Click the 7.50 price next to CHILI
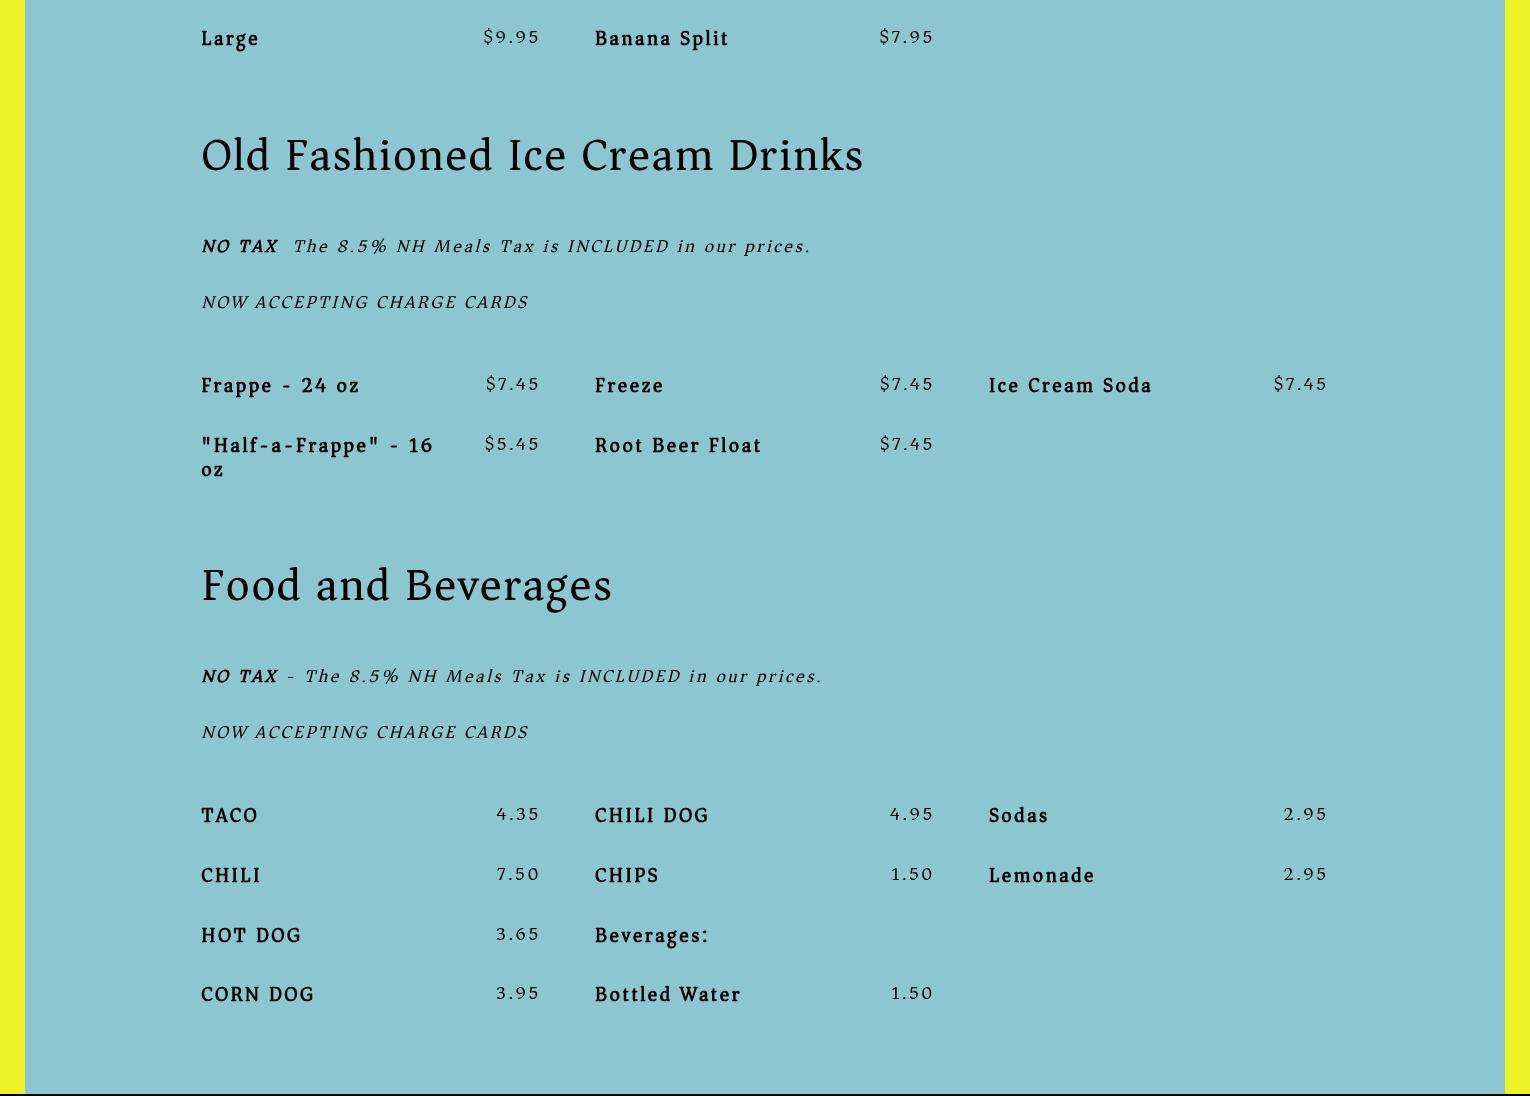The width and height of the screenshot is (1530, 1096). pyautogui.click(x=517, y=875)
